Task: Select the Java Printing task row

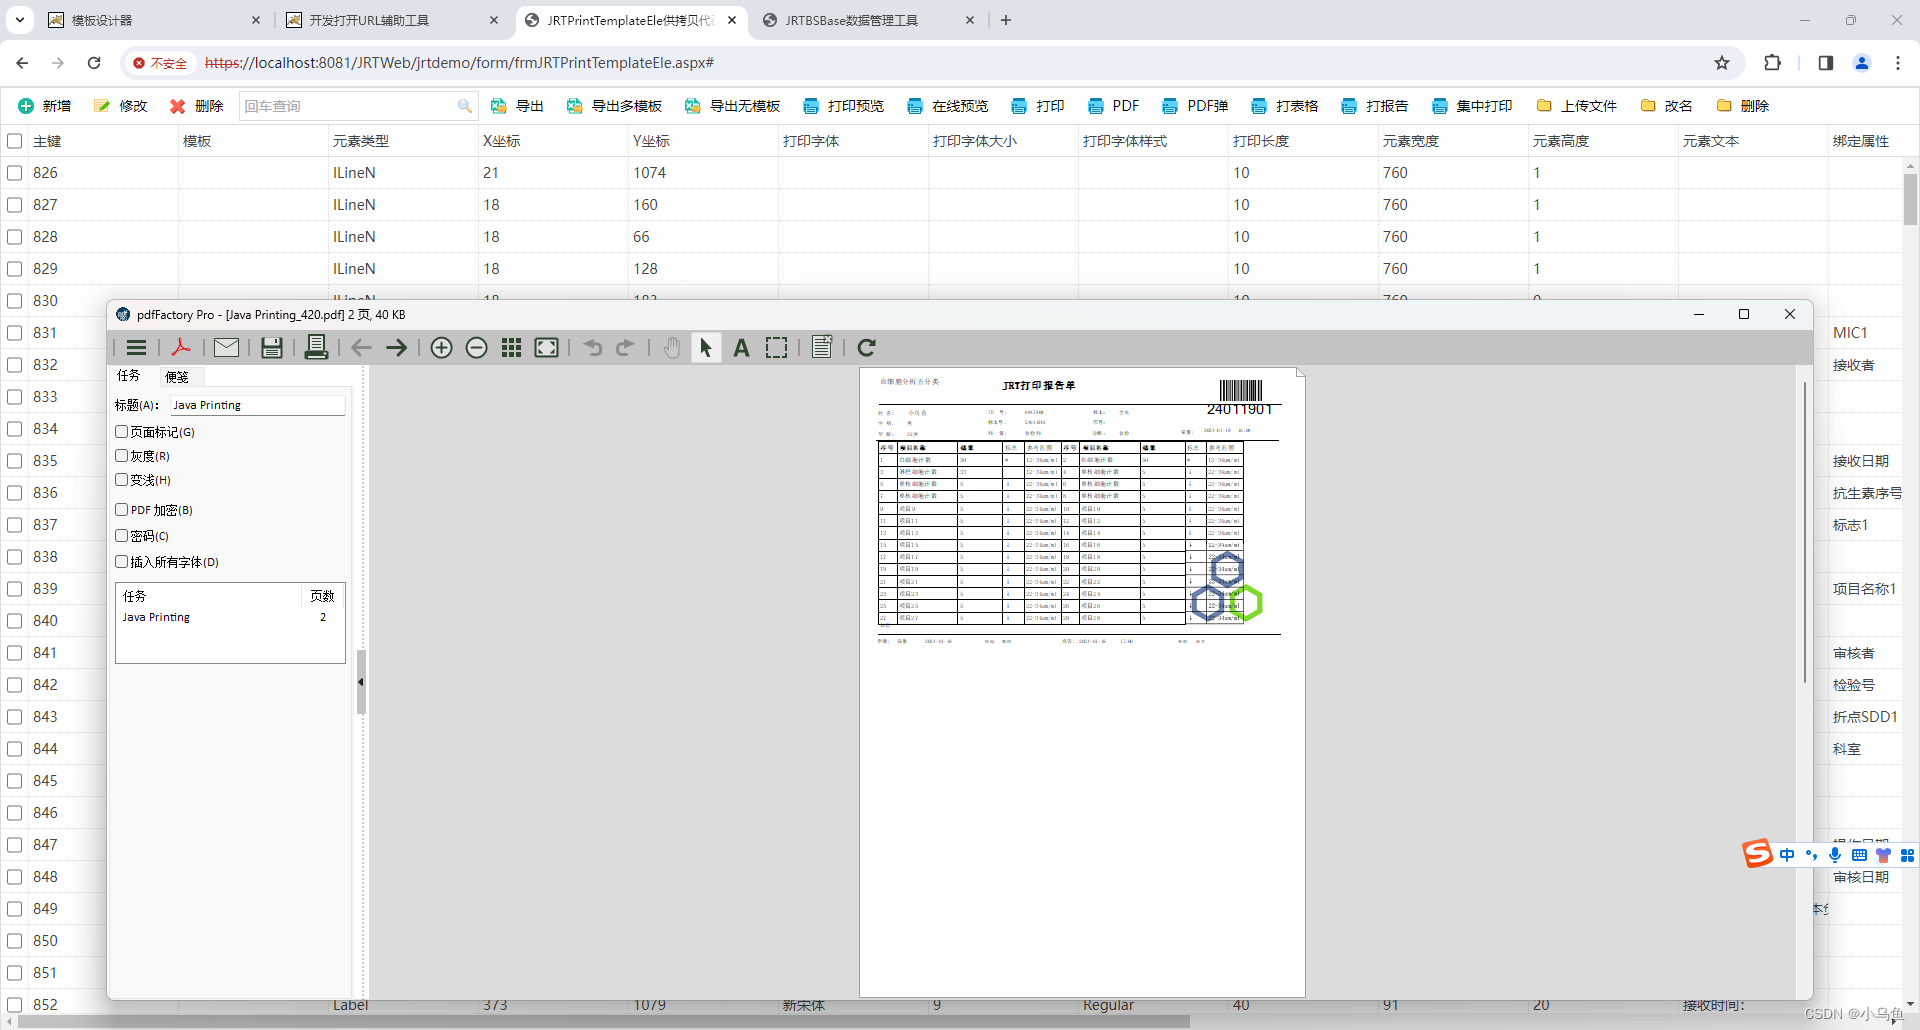Action: pos(230,618)
